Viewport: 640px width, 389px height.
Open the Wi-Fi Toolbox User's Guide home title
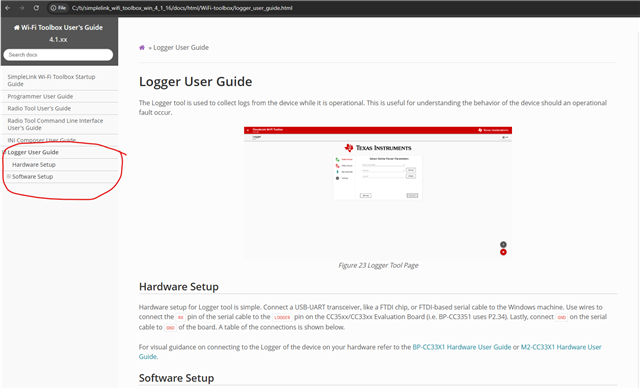pyautogui.click(x=58, y=27)
